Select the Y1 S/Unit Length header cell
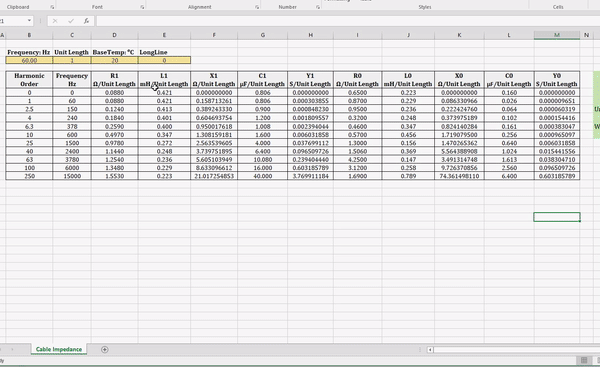The image size is (600, 367). 310,80
